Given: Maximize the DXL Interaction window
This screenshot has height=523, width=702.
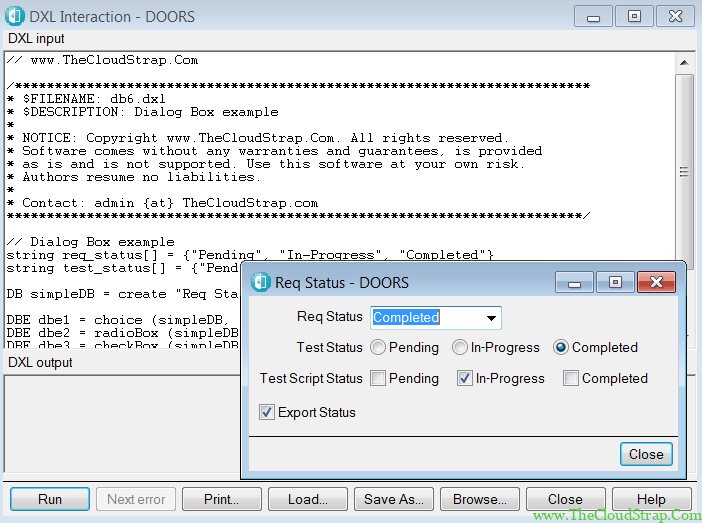Looking at the screenshot, I should (x=634, y=17).
